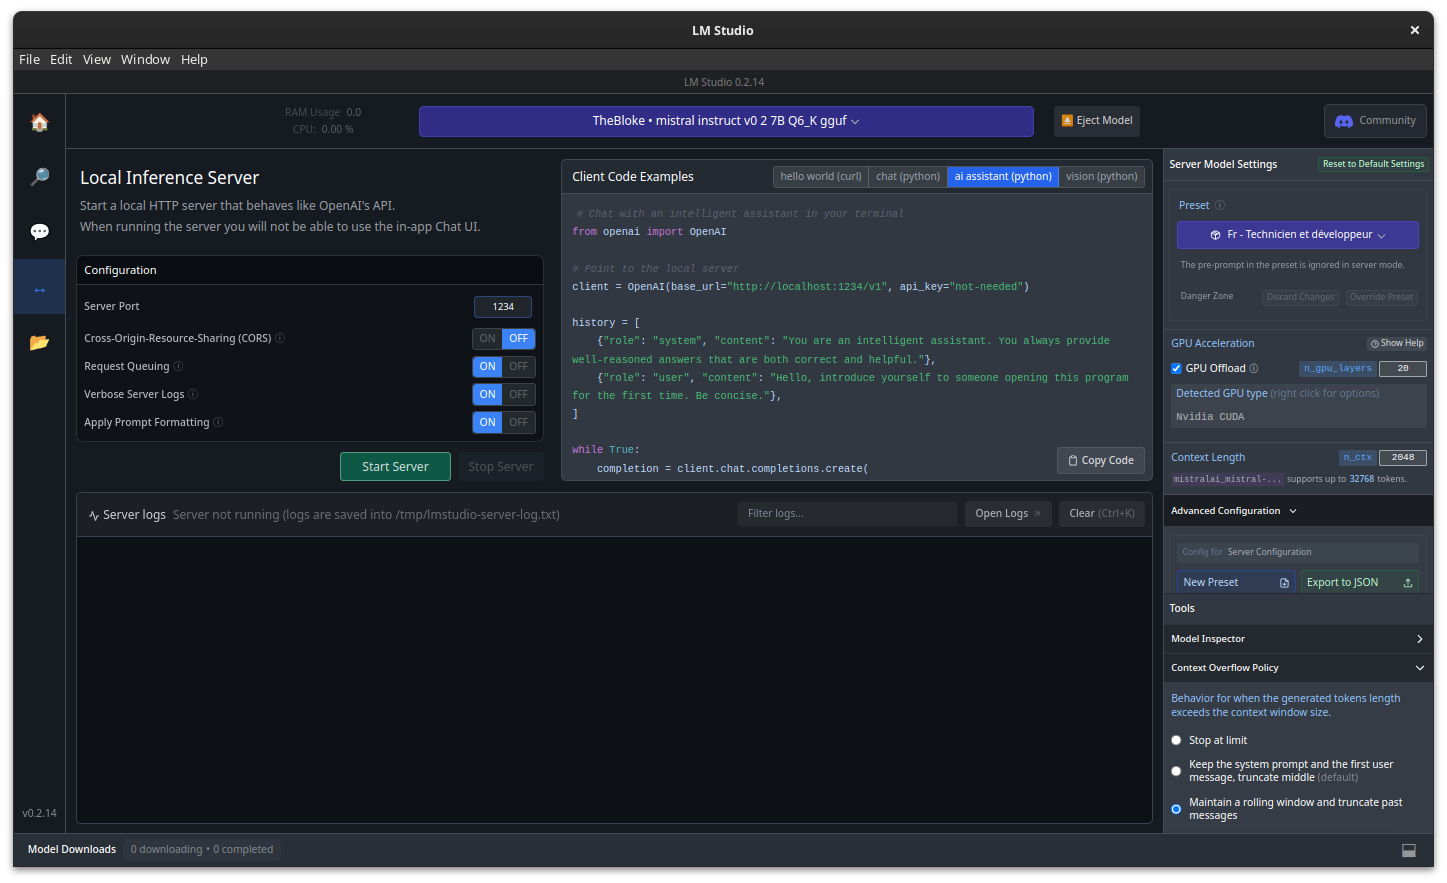Image resolution: width=1447 pixels, height=883 pixels.
Task: Open the File menu
Action: (30, 60)
